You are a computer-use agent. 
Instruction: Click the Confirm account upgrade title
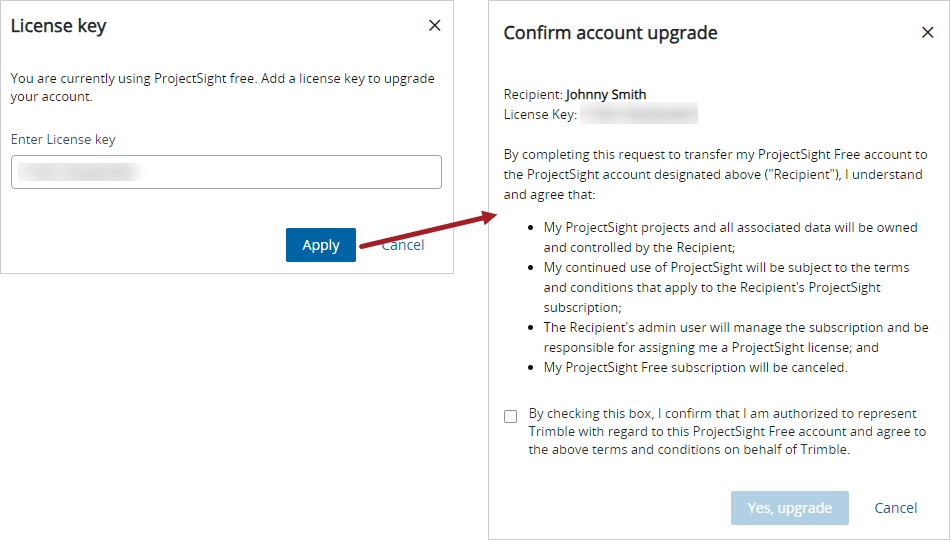[610, 33]
